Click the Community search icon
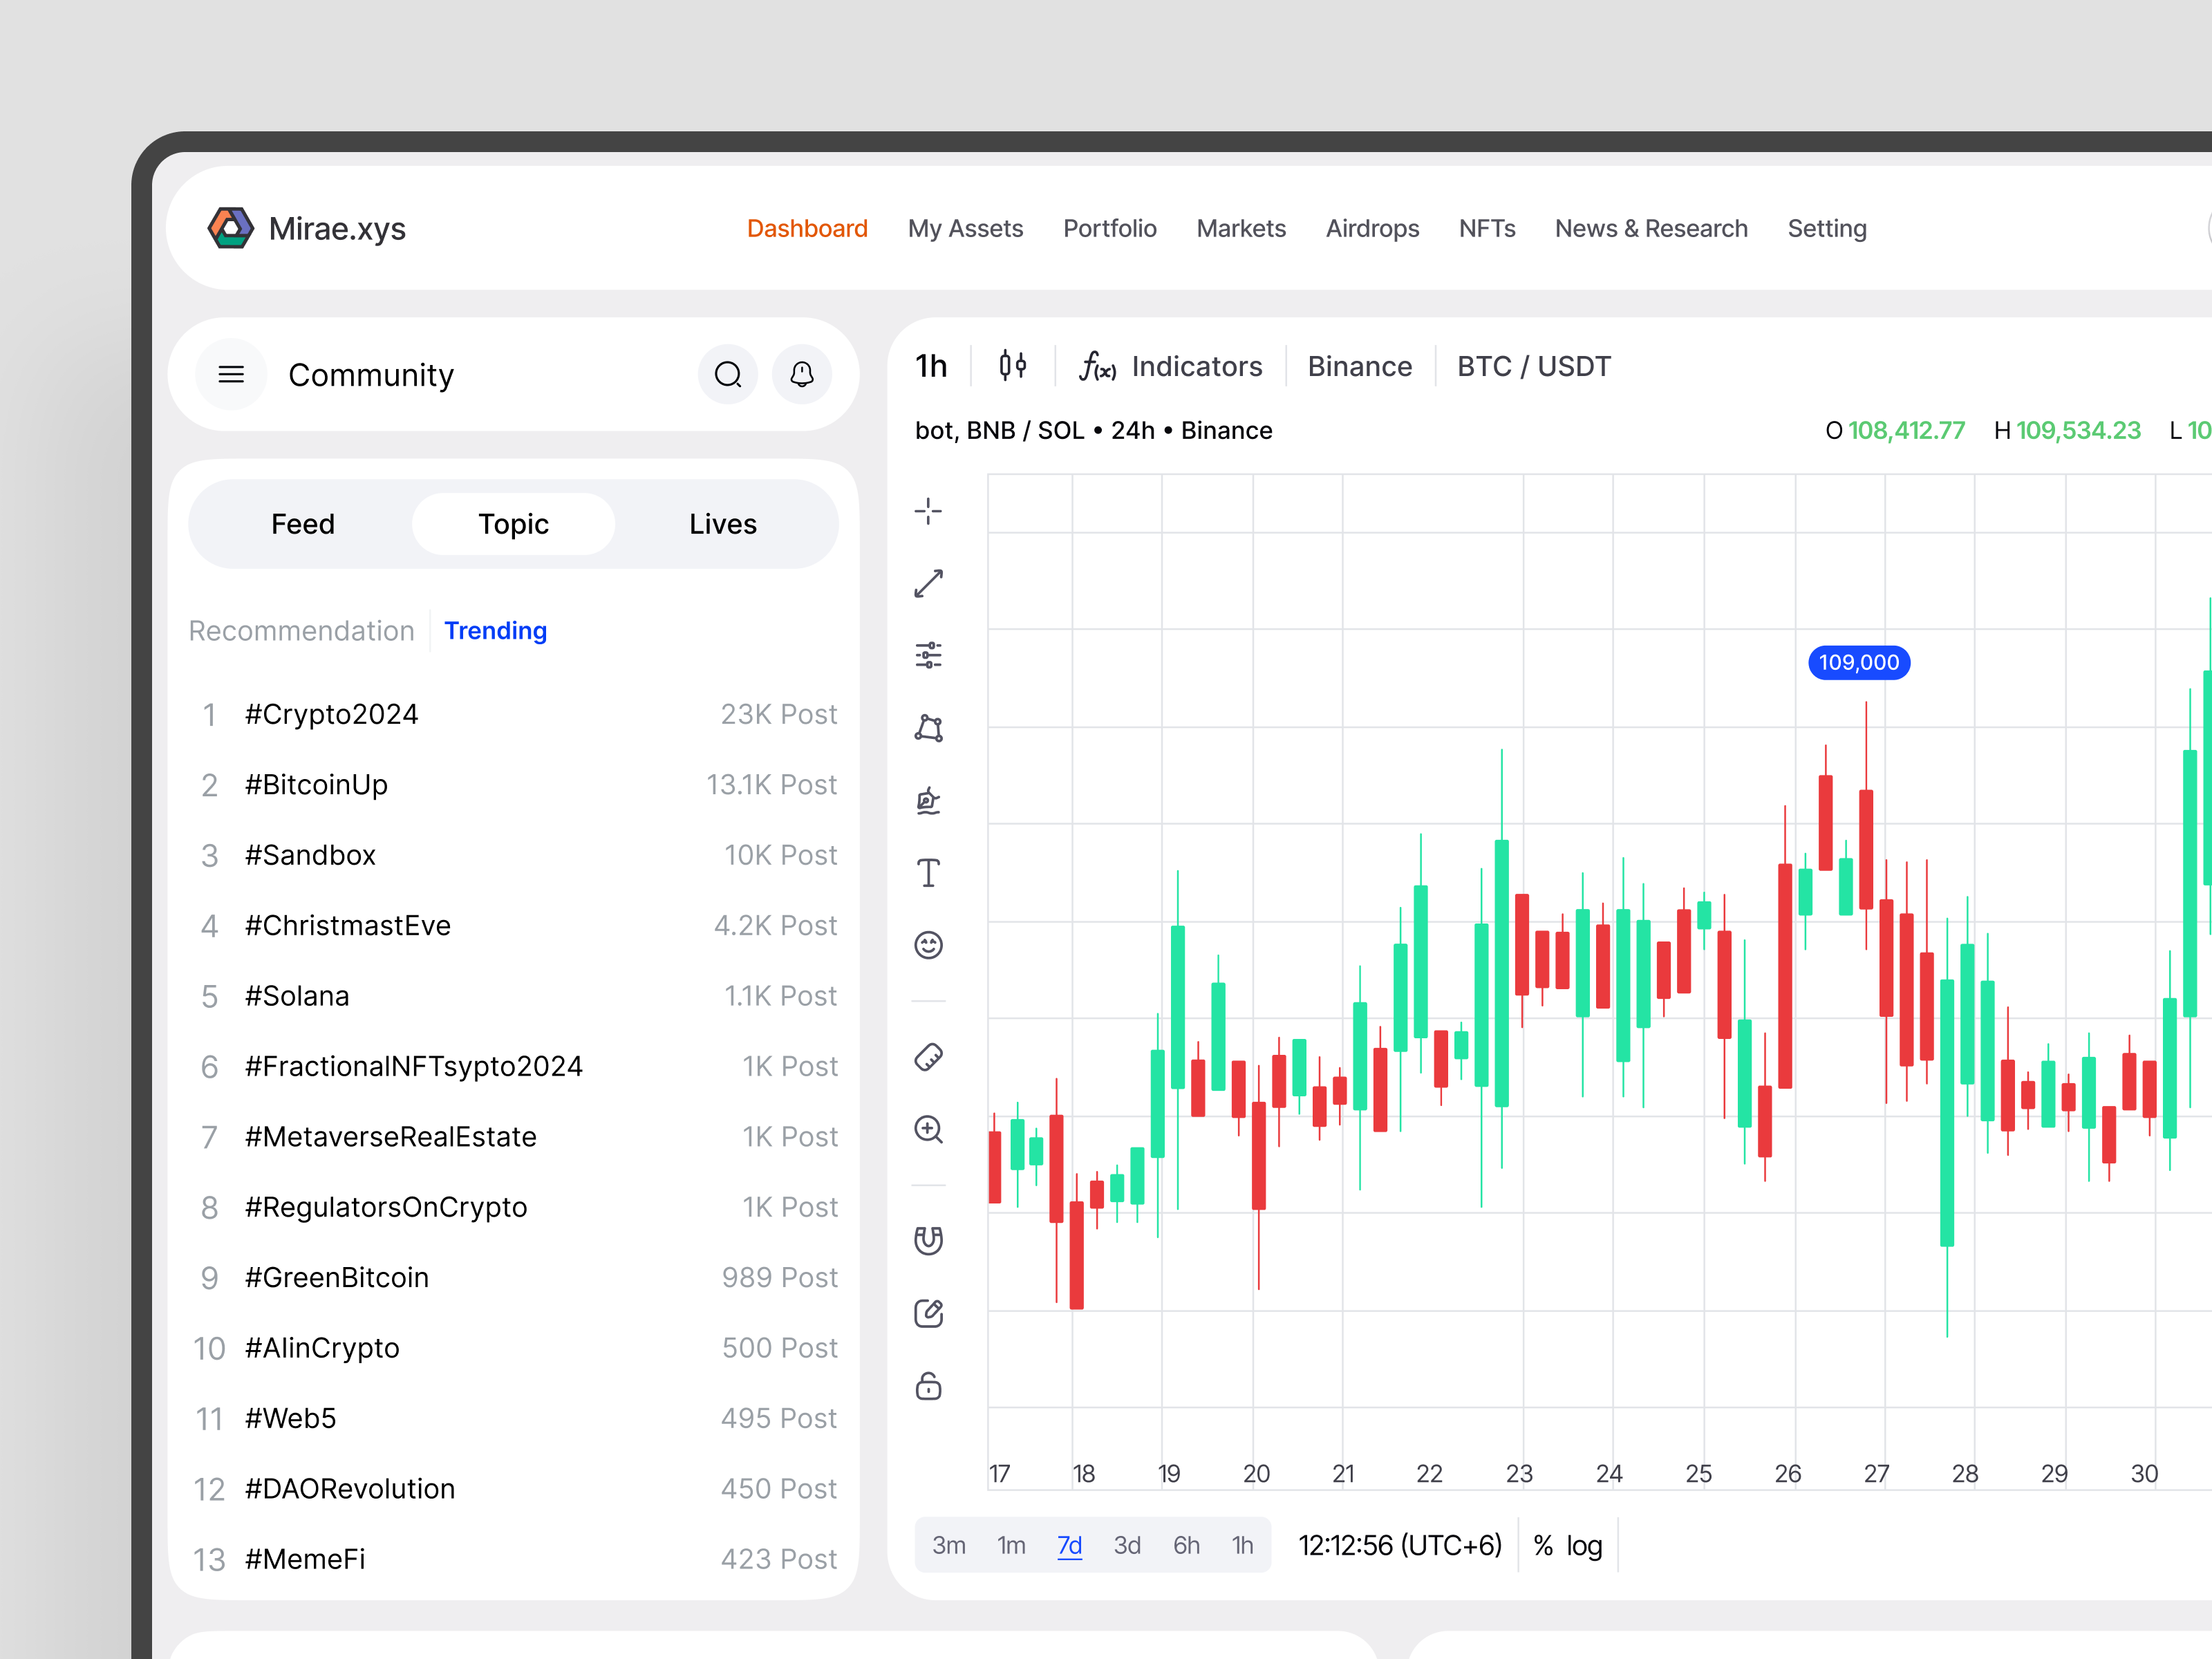This screenshot has width=2212, height=1659. pyautogui.click(x=728, y=374)
